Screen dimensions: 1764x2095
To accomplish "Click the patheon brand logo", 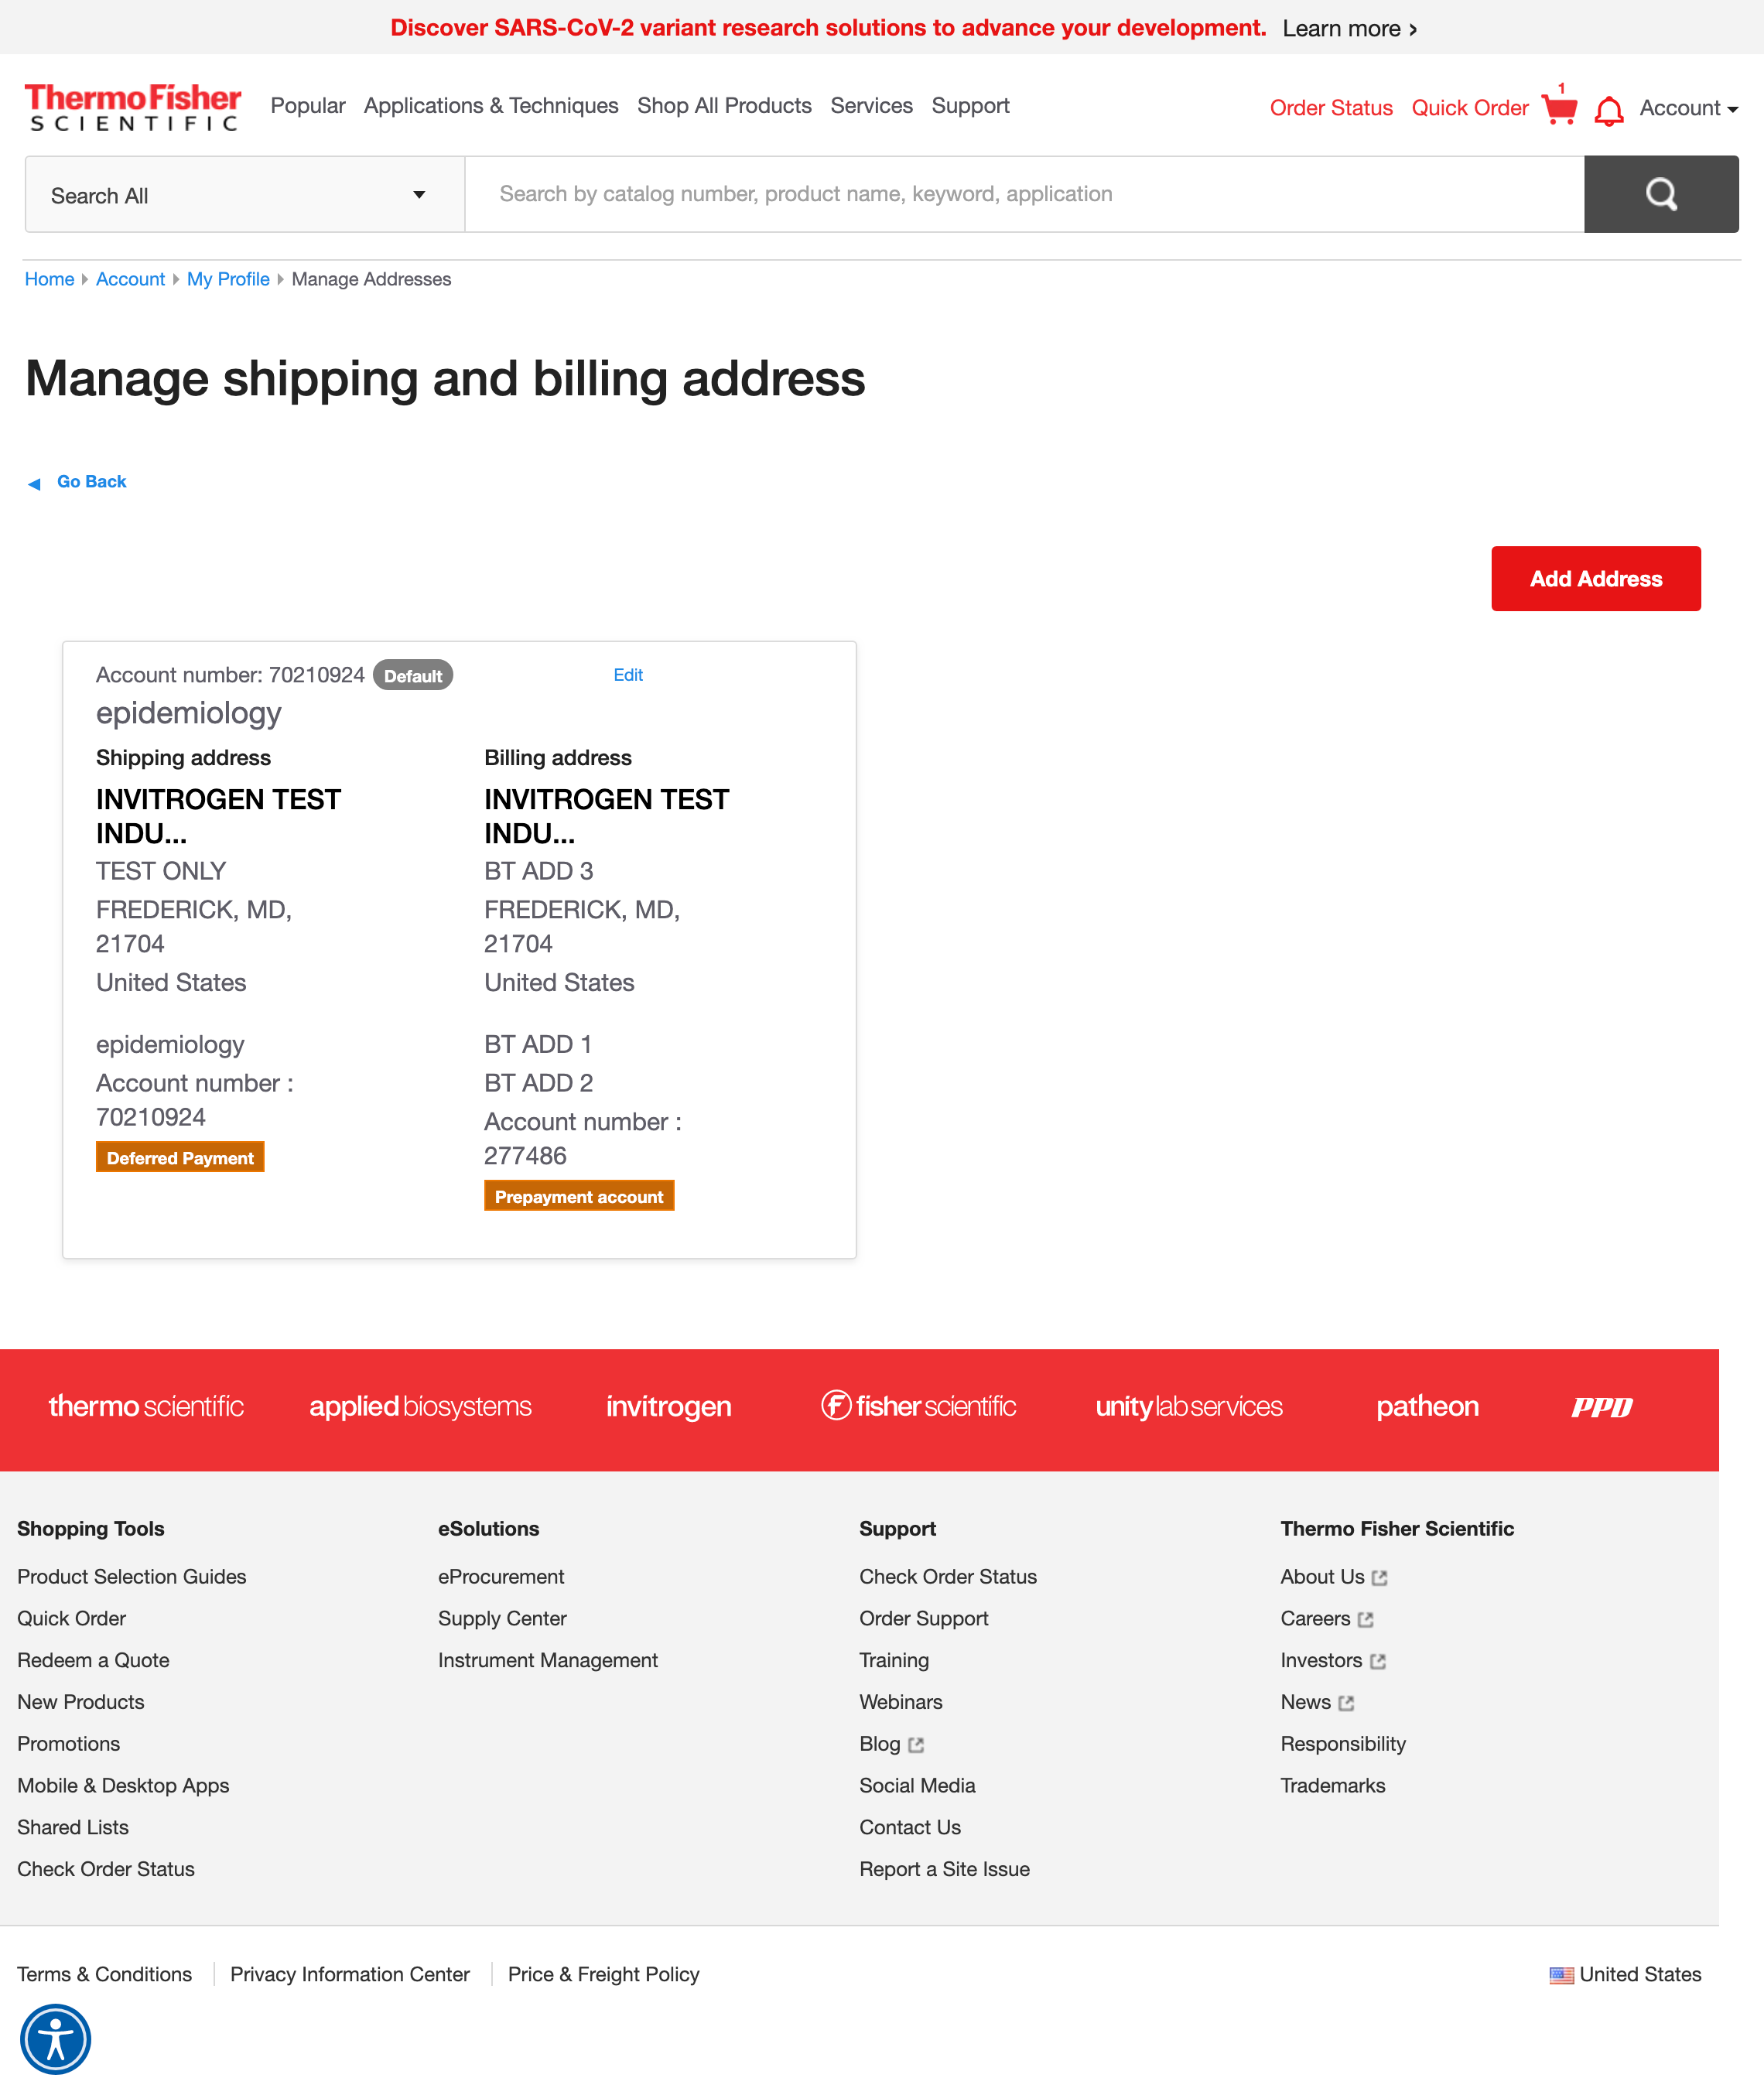I will coord(1427,1406).
